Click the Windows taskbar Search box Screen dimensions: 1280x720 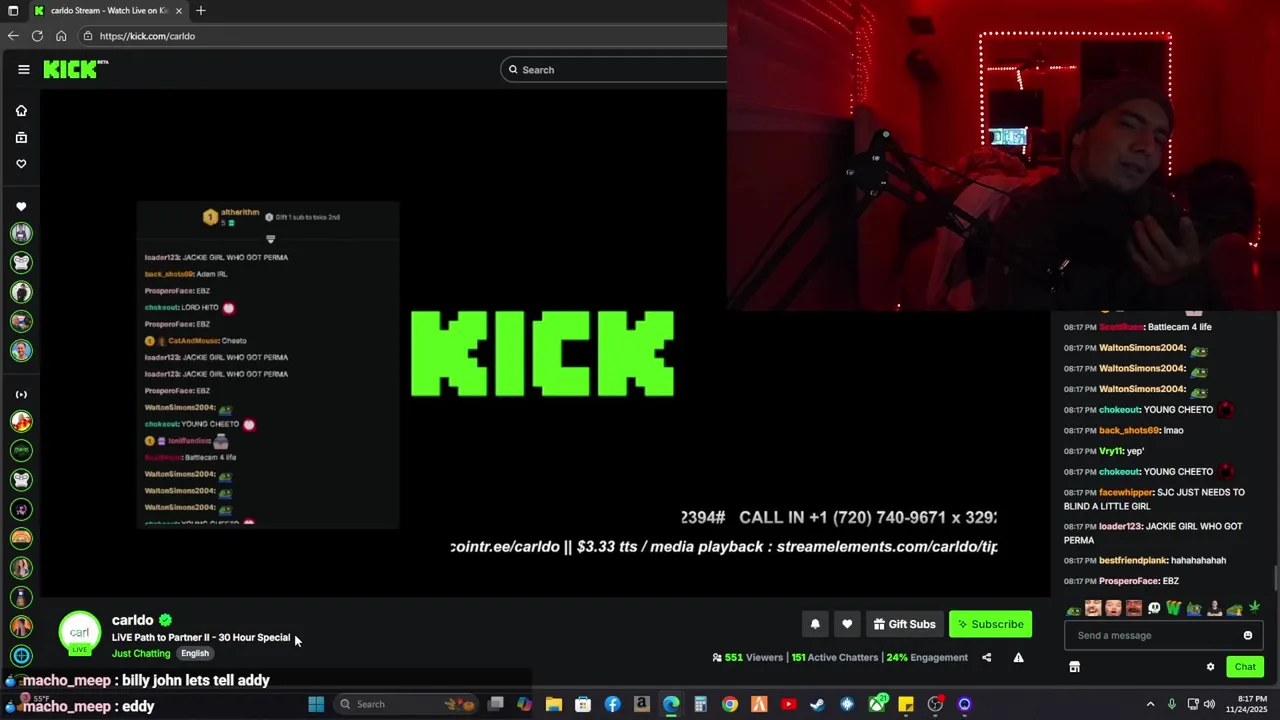click(x=404, y=704)
